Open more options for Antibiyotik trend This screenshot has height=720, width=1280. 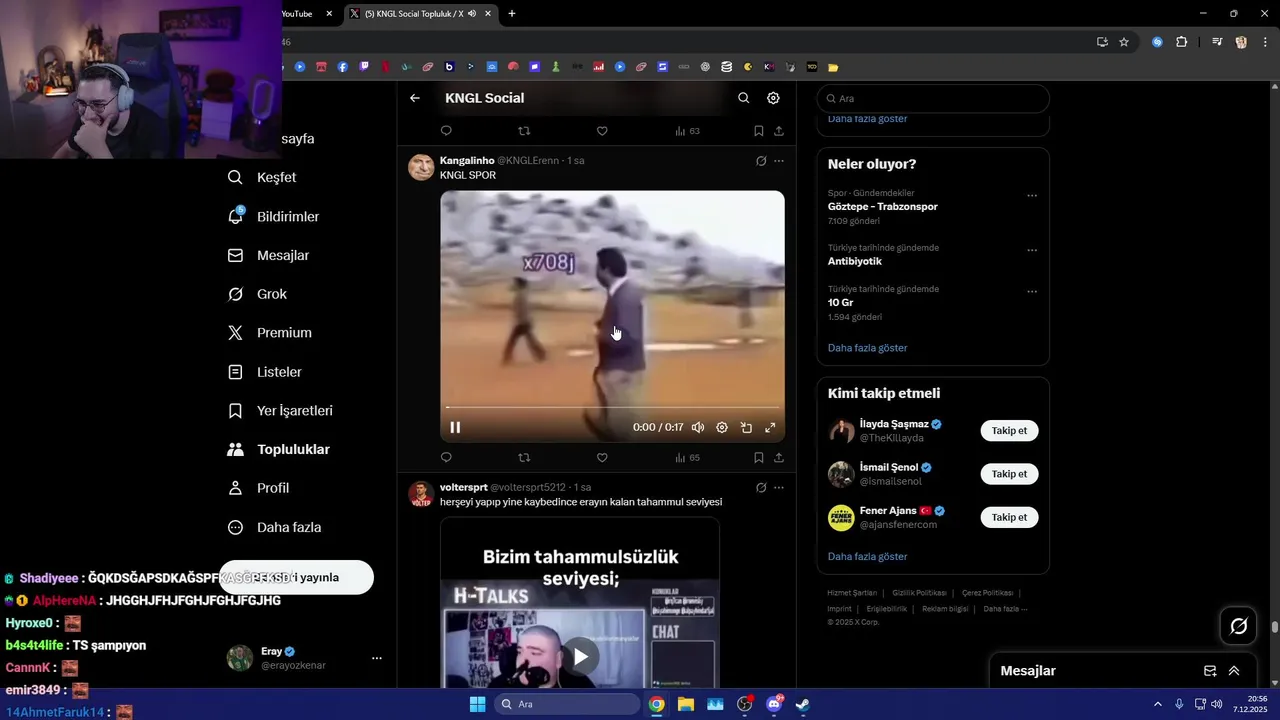click(1032, 251)
